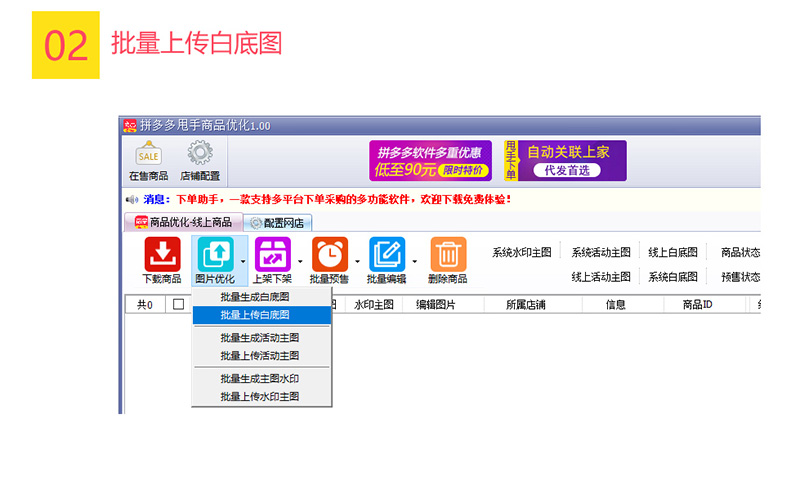Click the 自动关联上家 代发首选 banner
This screenshot has height=485, width=800.
tap(565, 161)
